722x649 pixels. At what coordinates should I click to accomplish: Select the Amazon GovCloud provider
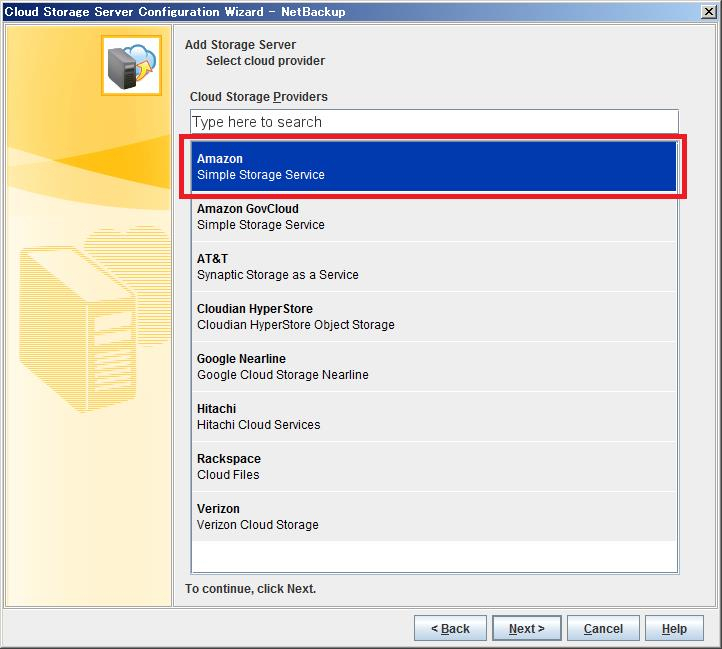coord(434,216)
